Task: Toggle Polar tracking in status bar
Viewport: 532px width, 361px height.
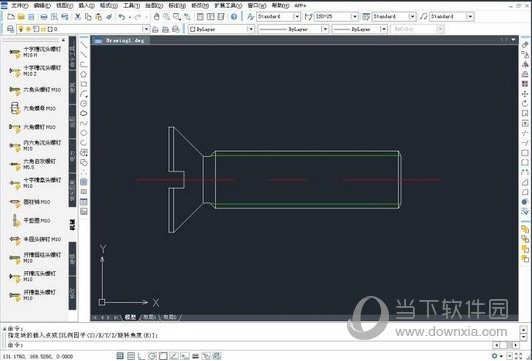Action: [152, 356]
